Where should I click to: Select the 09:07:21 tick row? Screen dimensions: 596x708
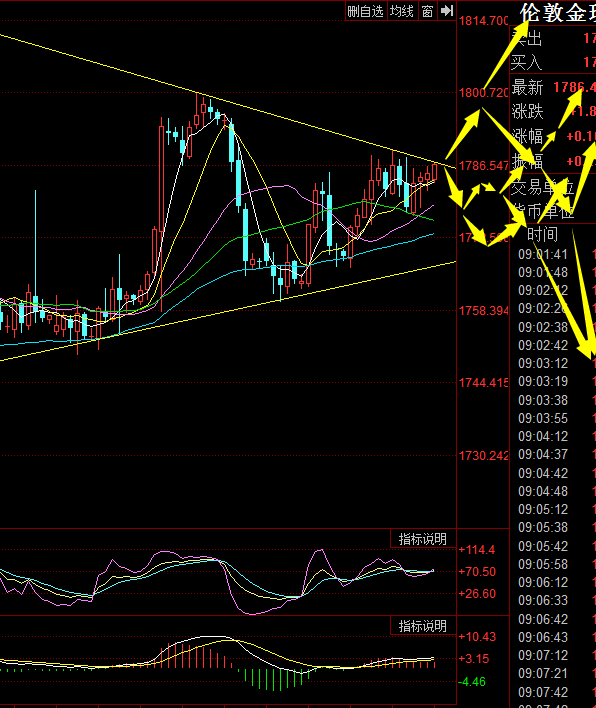pyautogui.click(x=557, y=673)
